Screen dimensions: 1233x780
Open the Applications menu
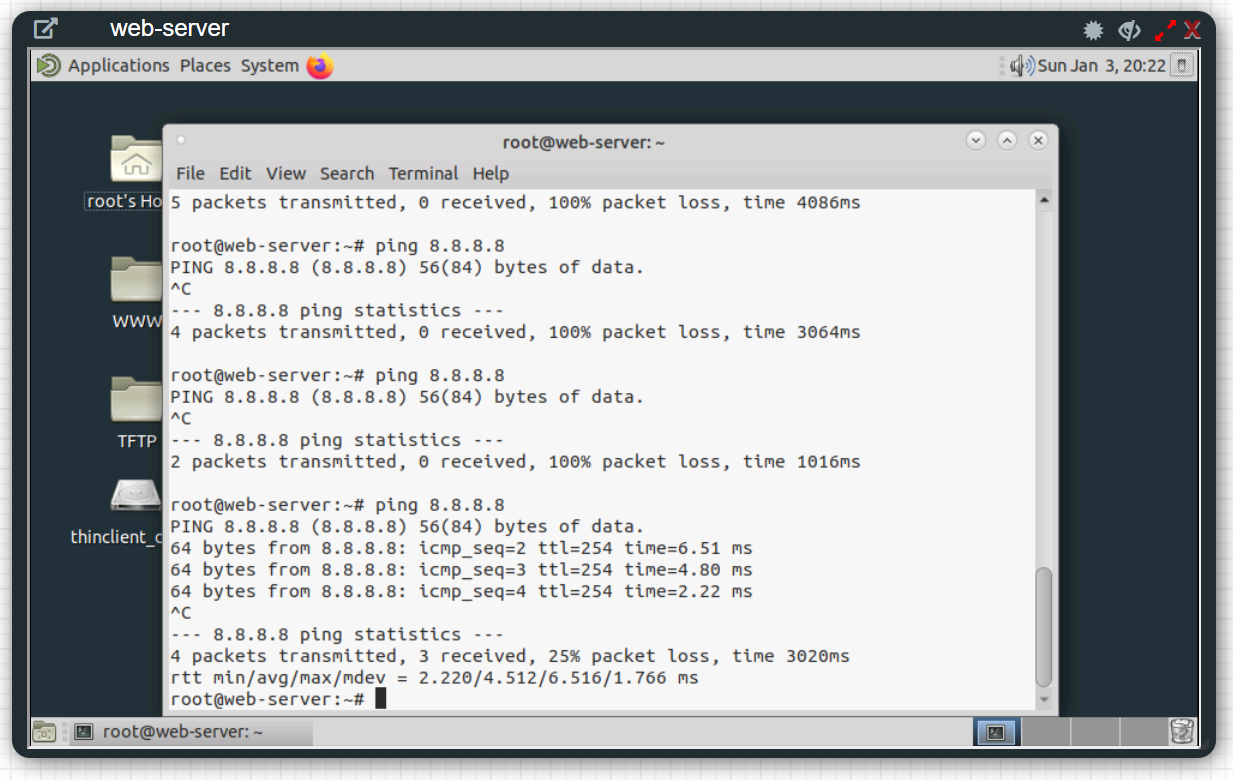(x=118, y=66)
